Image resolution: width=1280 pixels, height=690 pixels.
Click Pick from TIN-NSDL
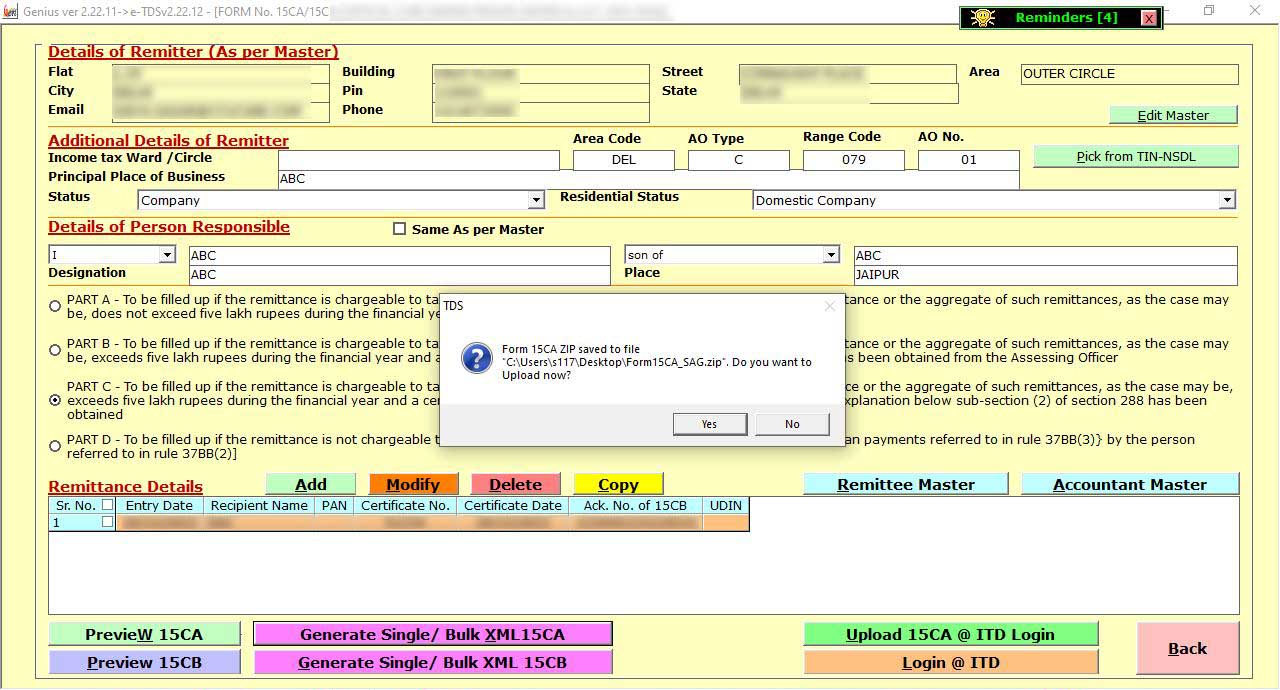1135,156
